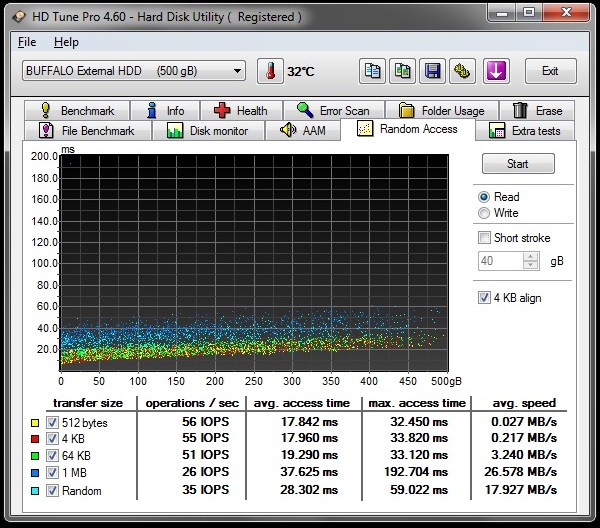Increase the short stroke gB spinner value
Screen dimensions: 600x528
pos(531,256)
